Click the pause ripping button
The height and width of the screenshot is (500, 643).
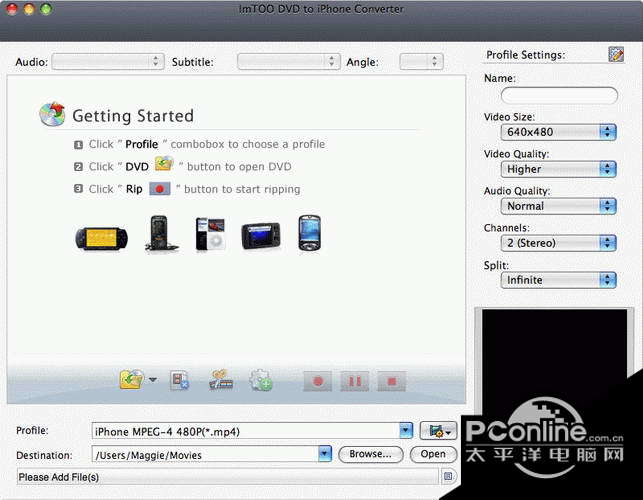(355, 382)
